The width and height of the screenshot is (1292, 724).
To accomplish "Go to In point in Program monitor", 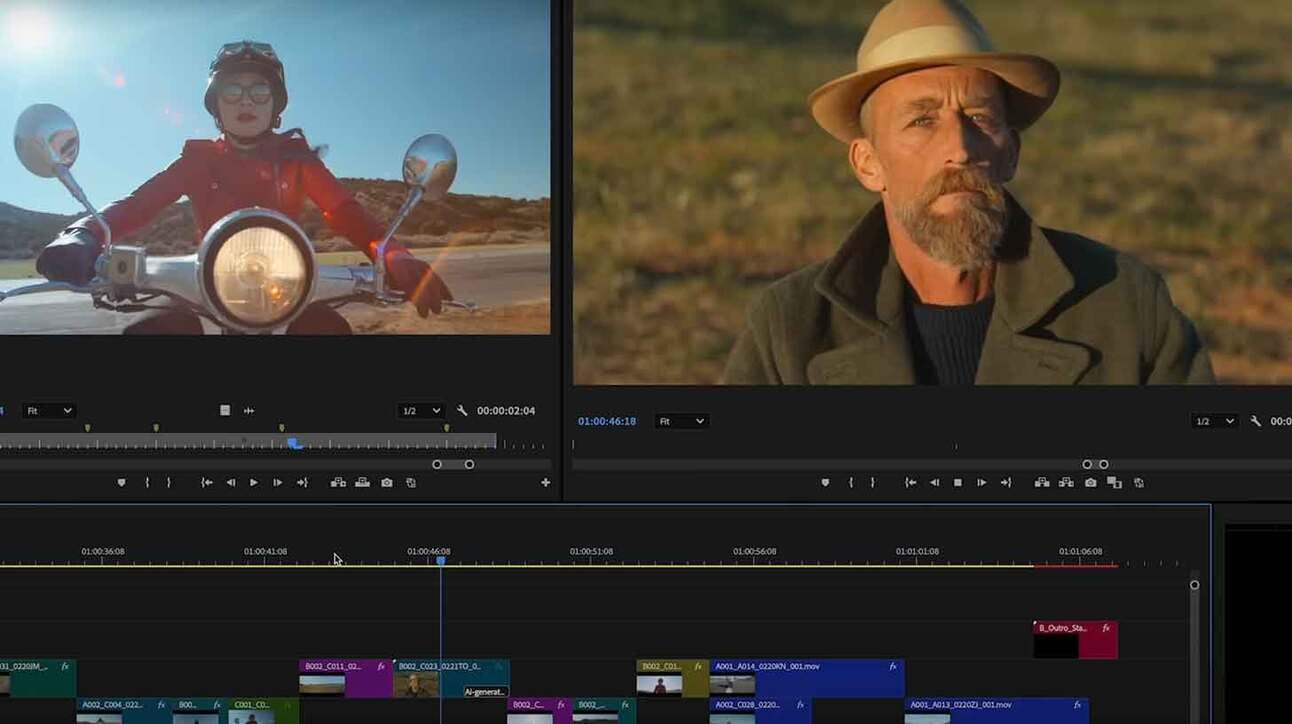I will pos(911,482).
